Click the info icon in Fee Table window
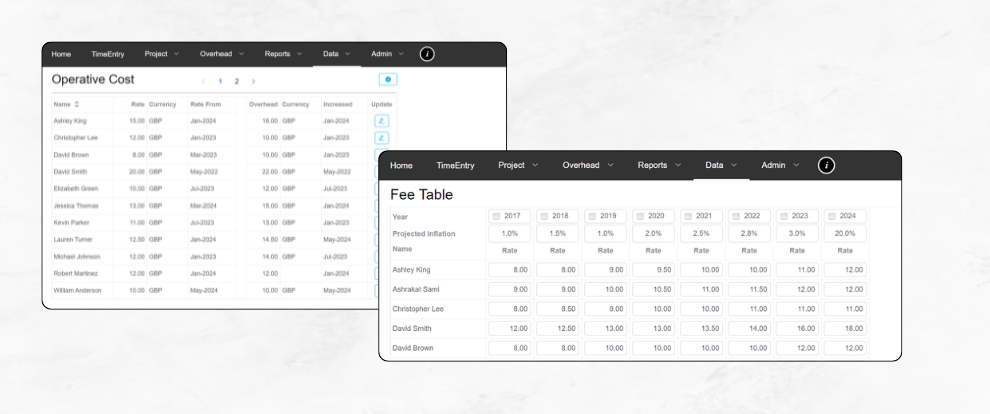Viewport: 990px width, 414px height. pos(826,165)
